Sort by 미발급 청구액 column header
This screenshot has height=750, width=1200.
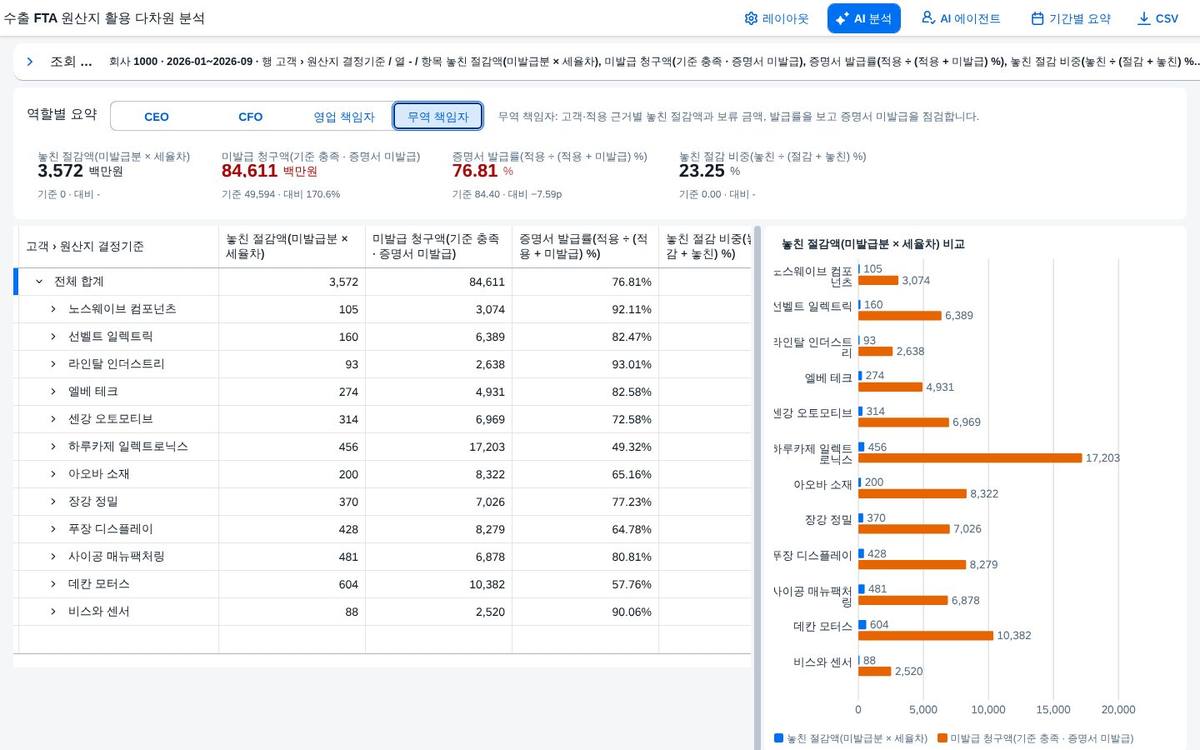(x=438, y=247)
